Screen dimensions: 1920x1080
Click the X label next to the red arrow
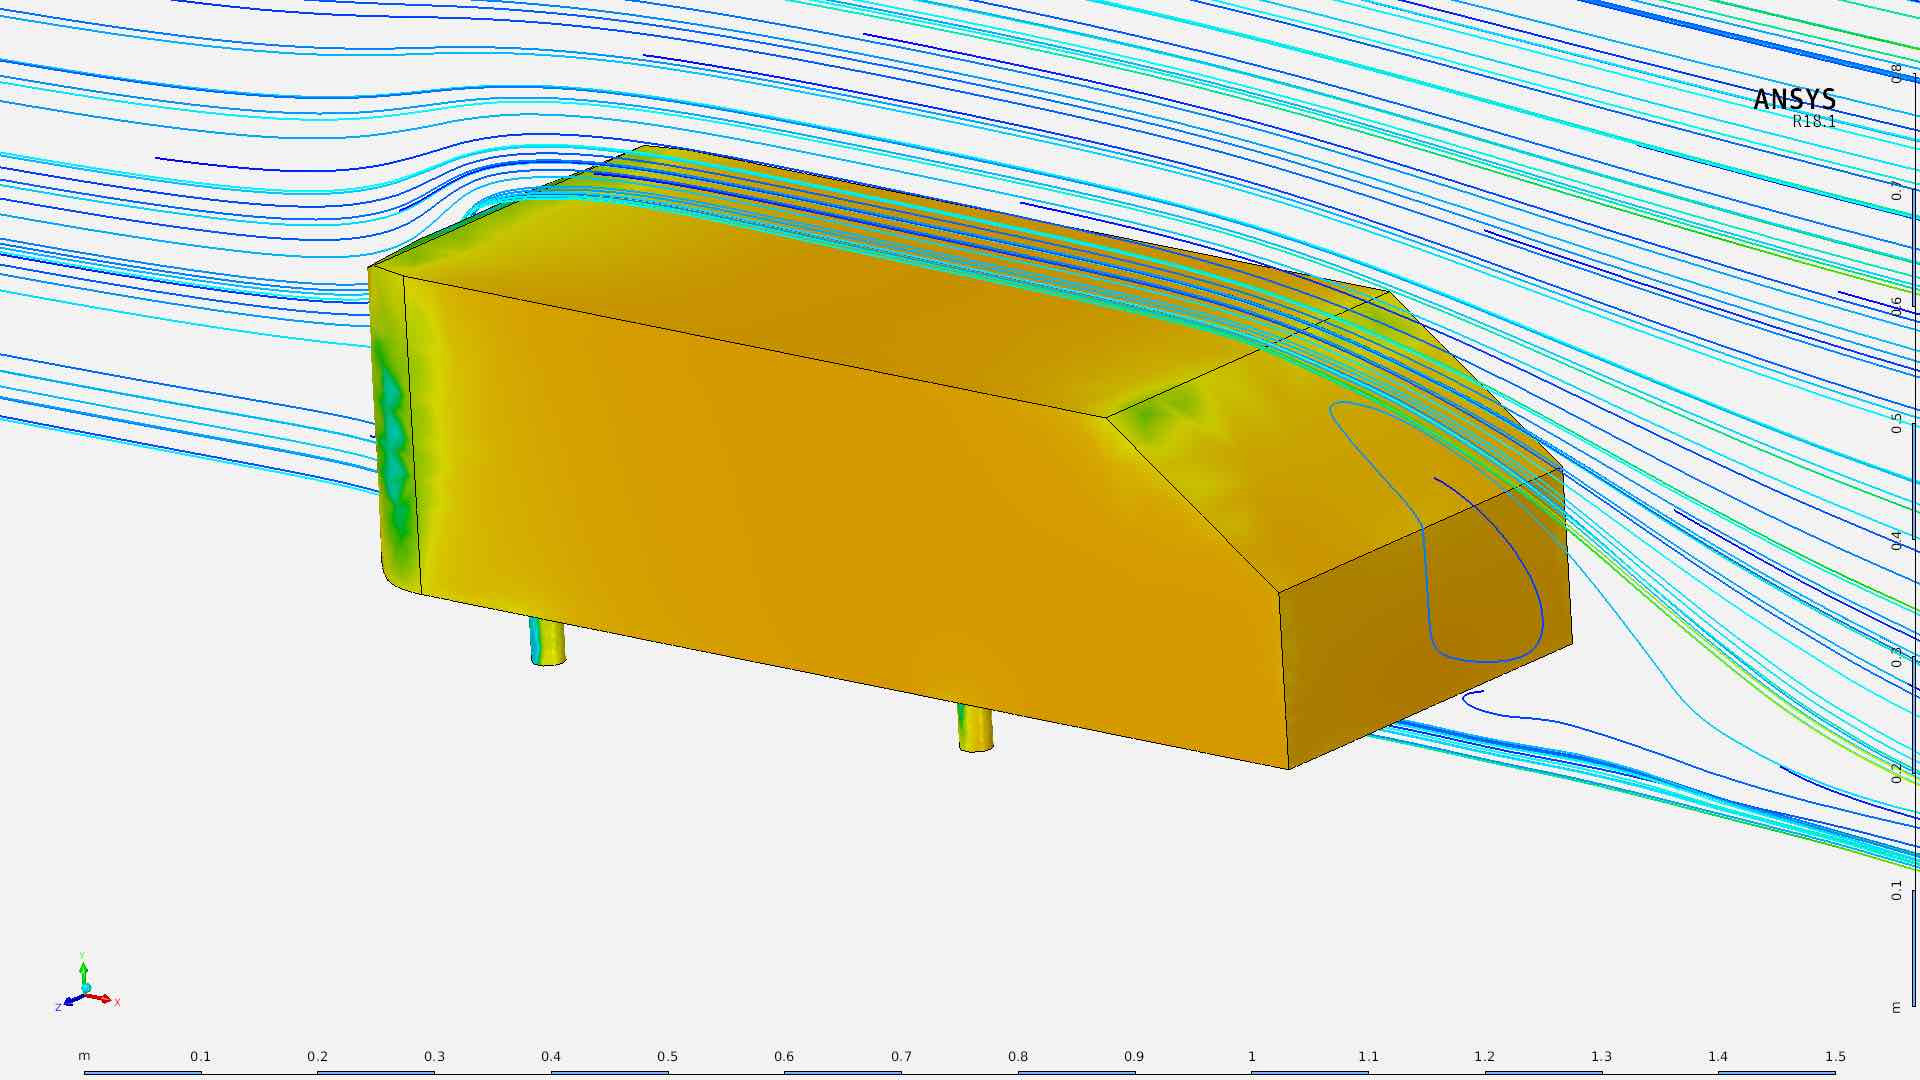[x=117, y=1001]
